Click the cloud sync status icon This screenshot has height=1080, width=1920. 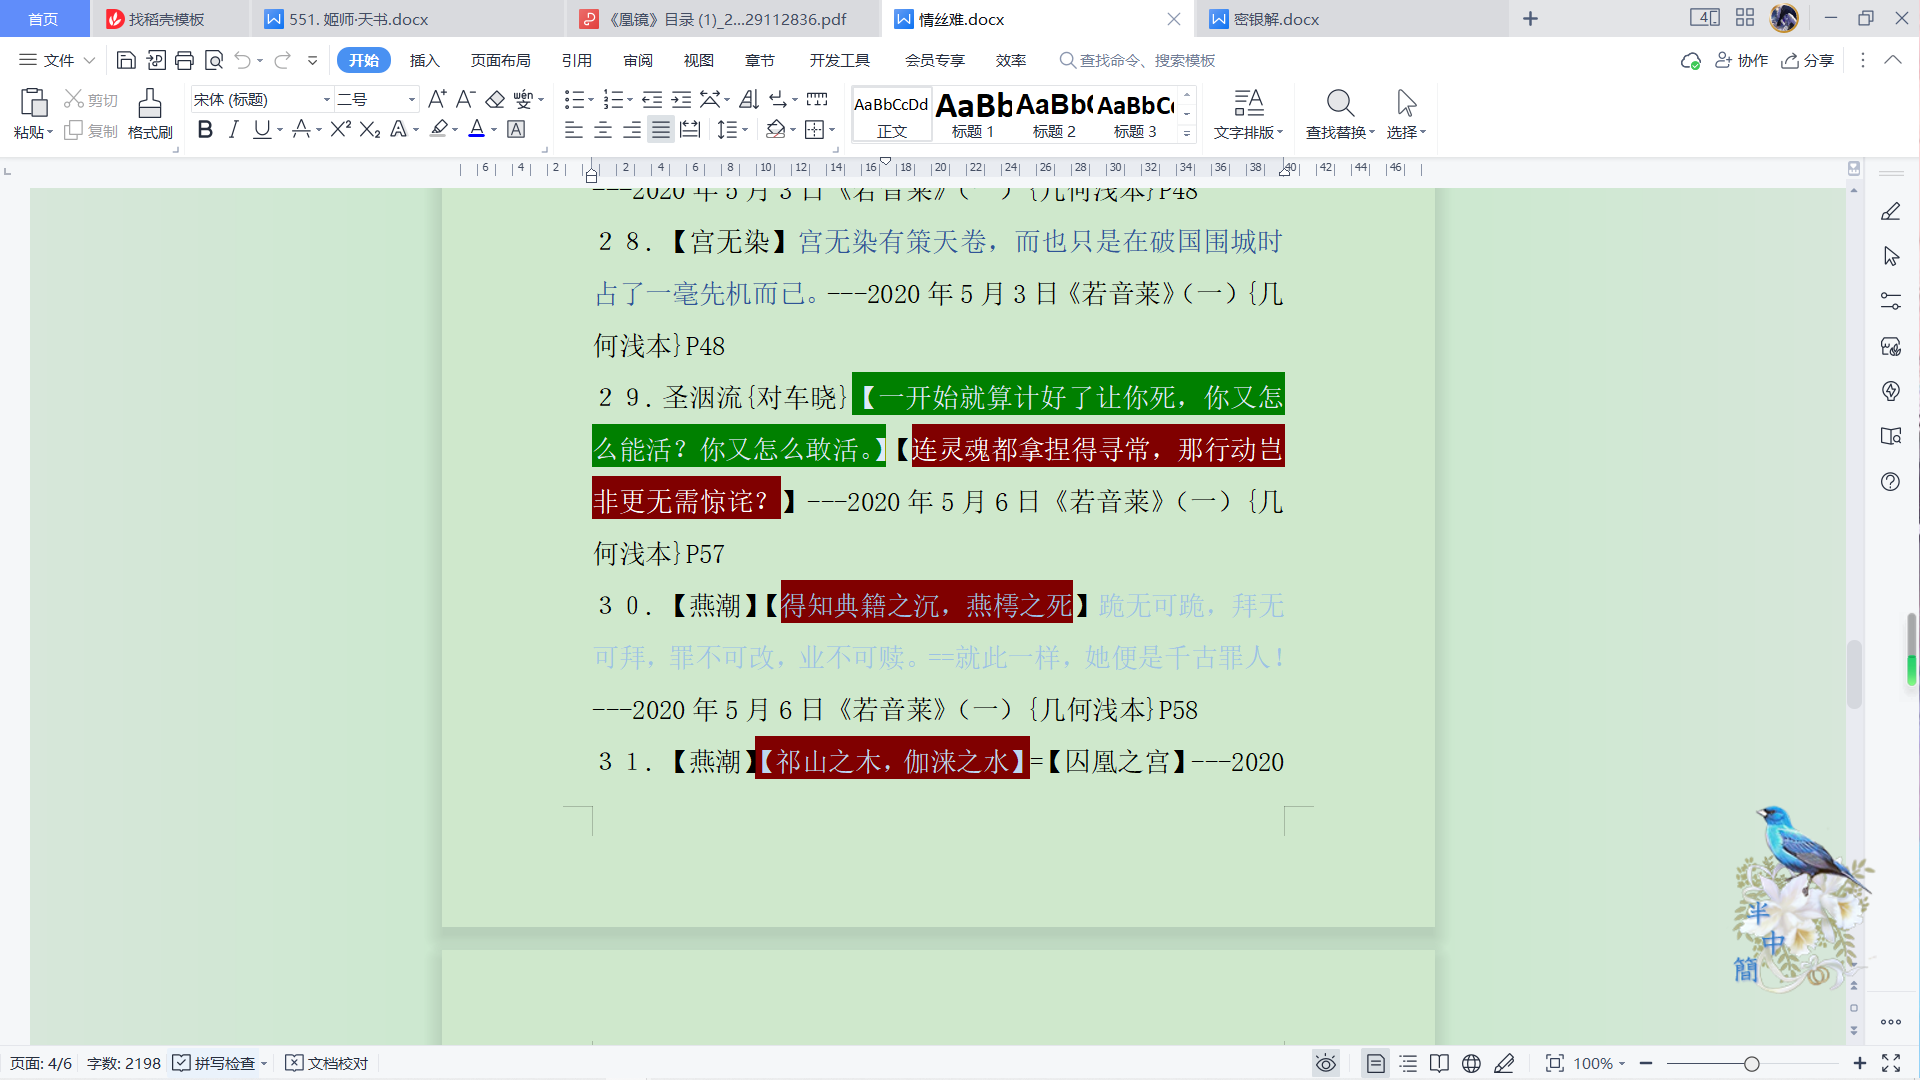[1690, 61]
